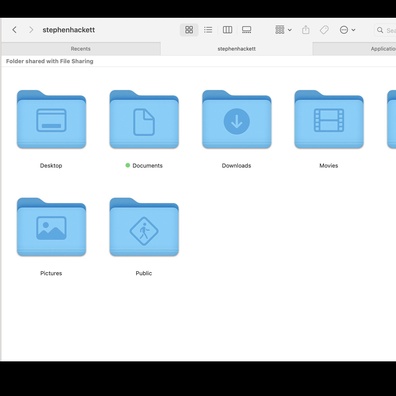Select the Documents folder icon
The height and width of the screenshot is (396, 396).
point(144,119)
